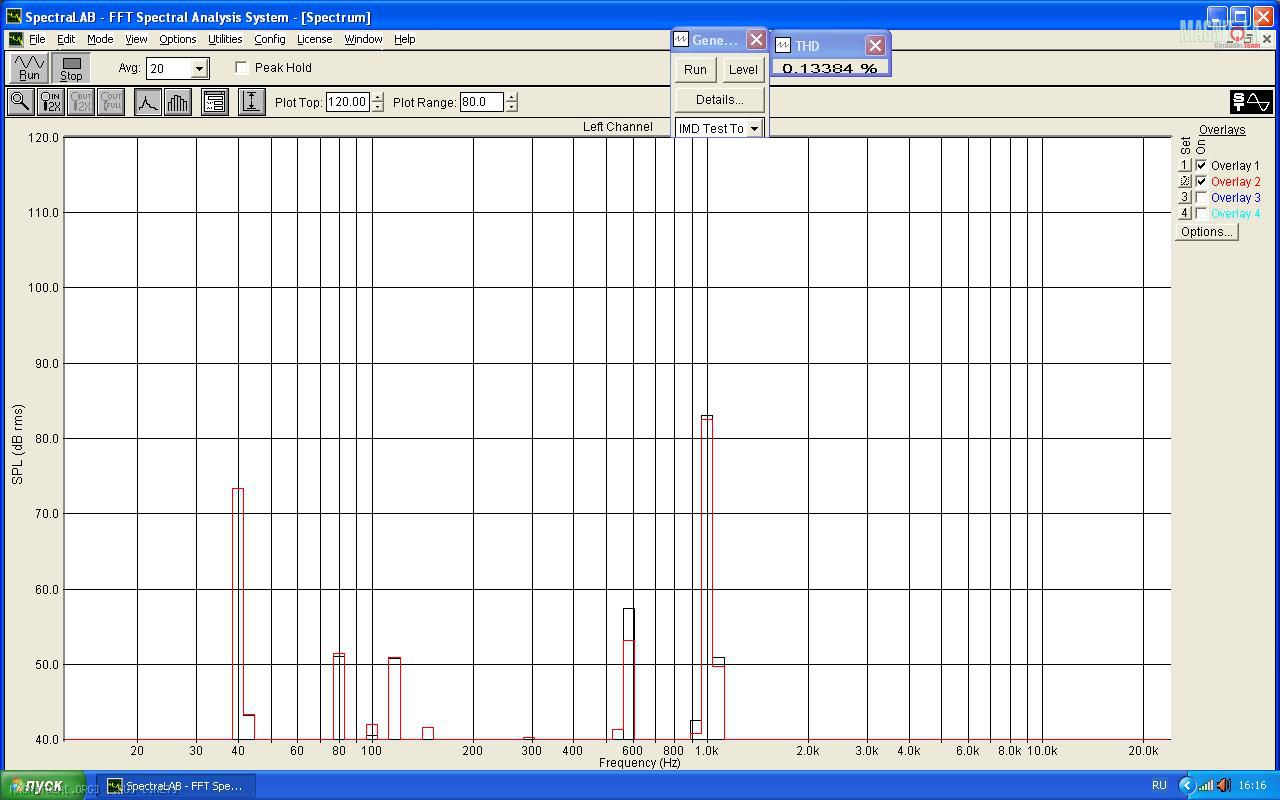Click the signal type sine wave icon
Screen dimensions: 1280x800
(1251, 102)
